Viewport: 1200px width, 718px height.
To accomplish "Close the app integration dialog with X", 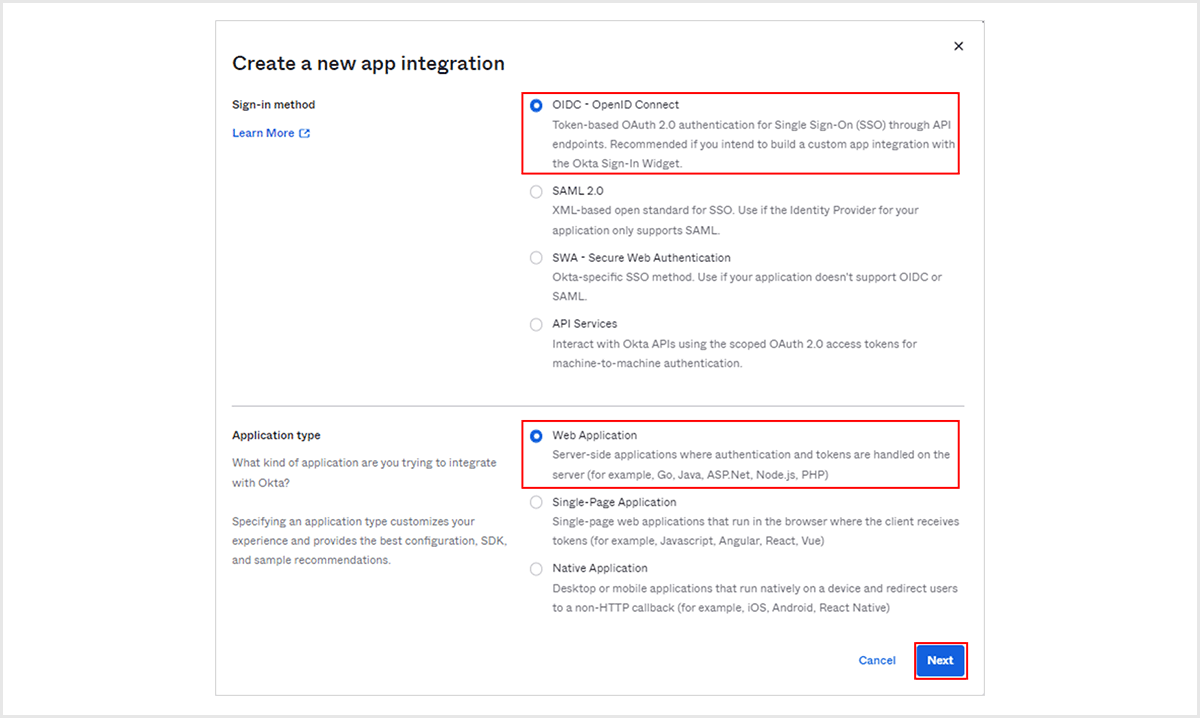I will pyautogui.click(x=958, y=46).
